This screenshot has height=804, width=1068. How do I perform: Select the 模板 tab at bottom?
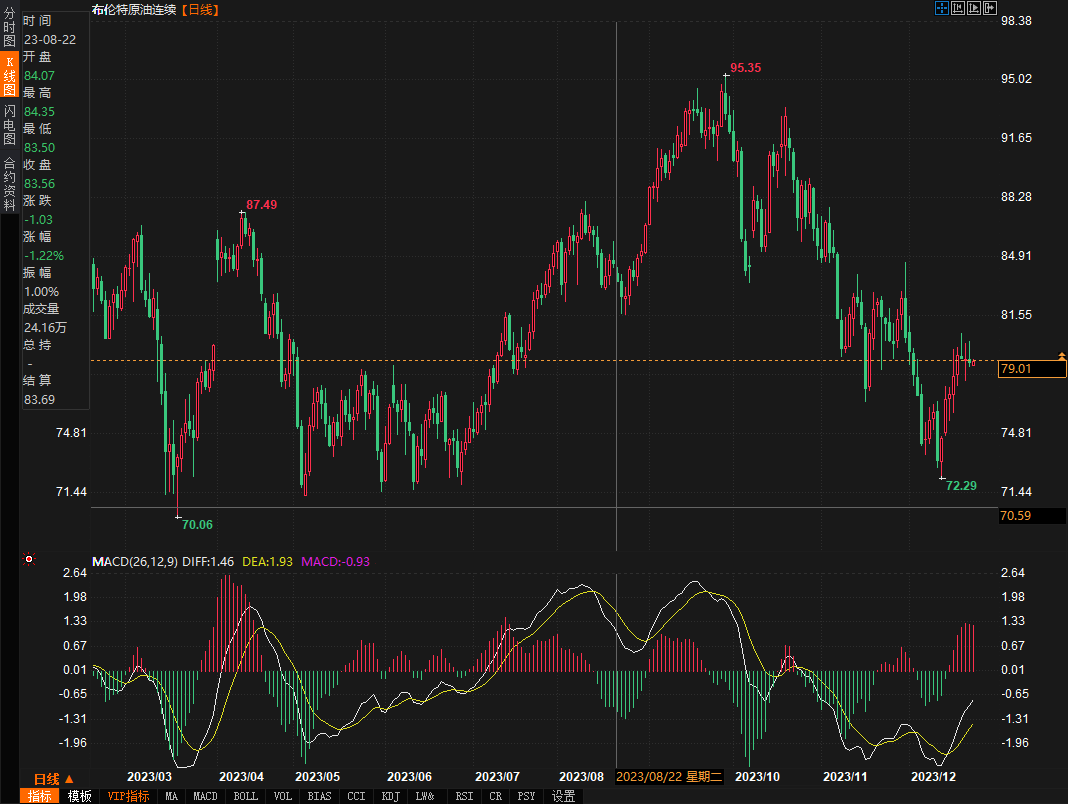(80, 796)
